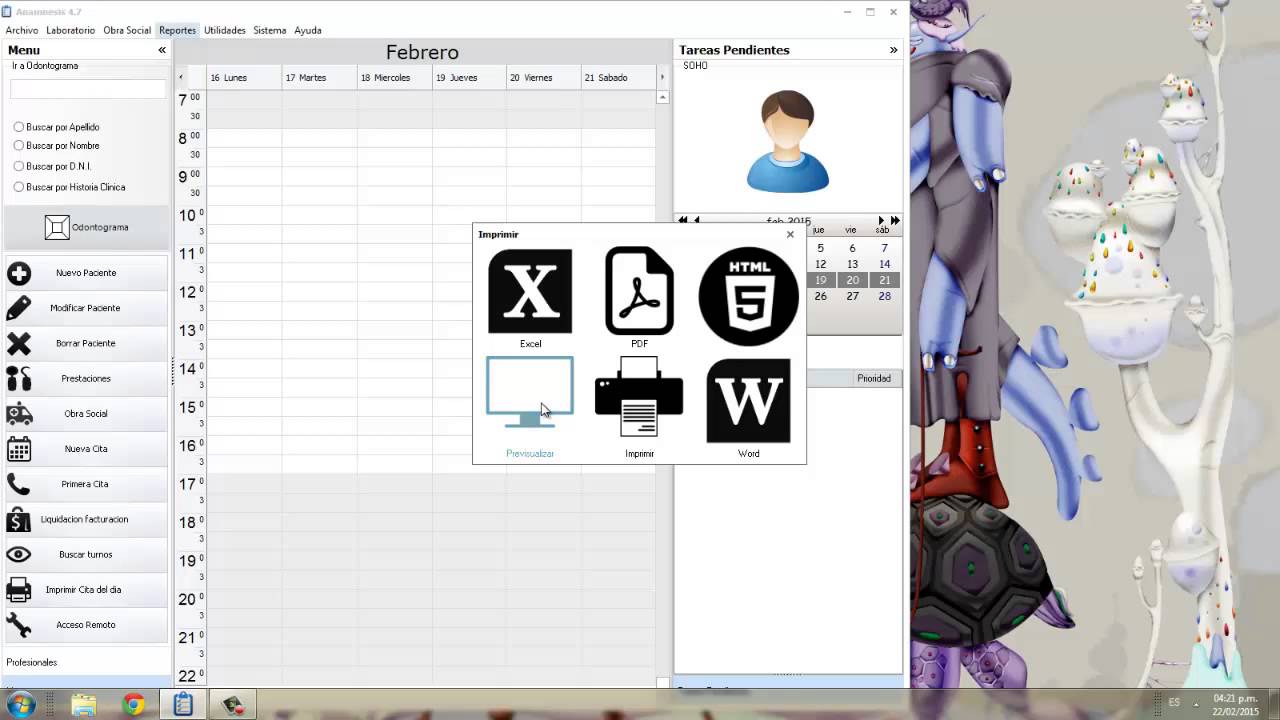1280x720 pixels.
Task: Select the 18 Miercoles column header
Action: click(395, 77)
